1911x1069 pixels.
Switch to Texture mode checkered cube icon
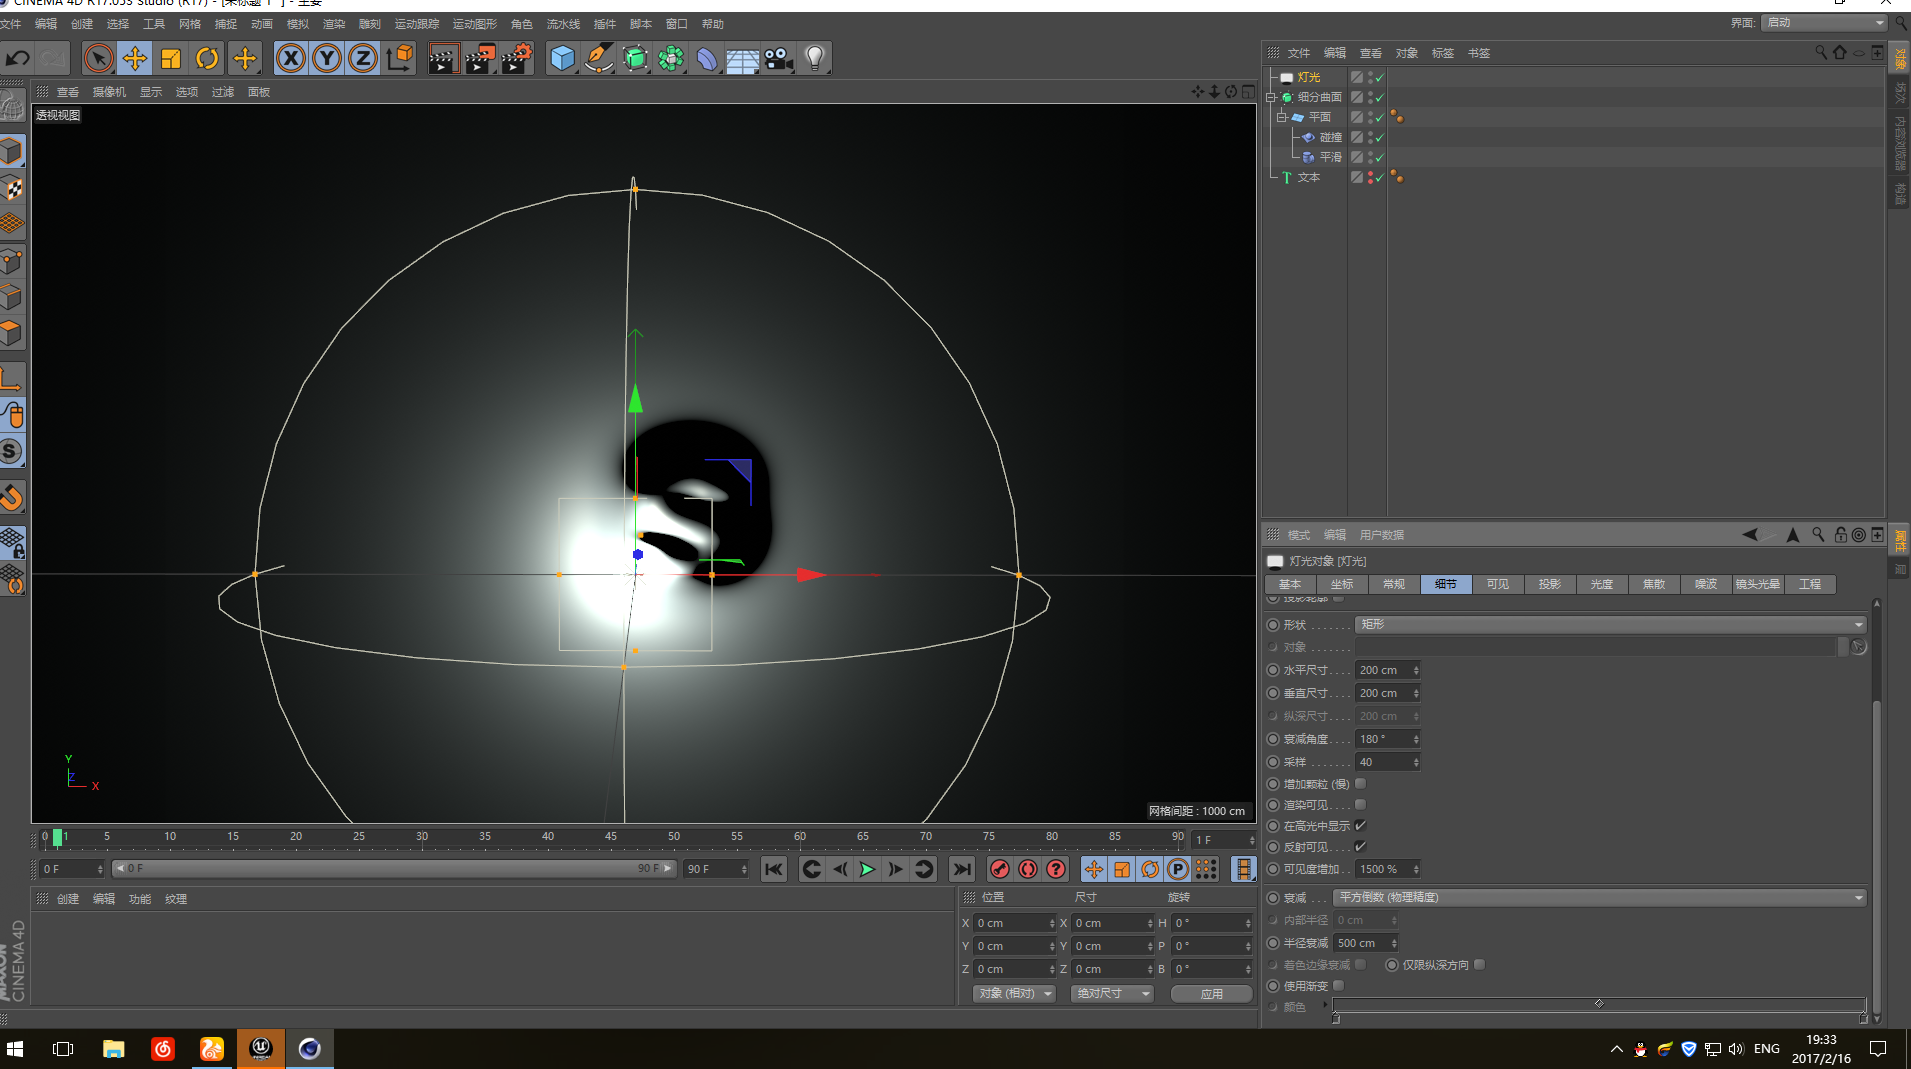[12, 188]
